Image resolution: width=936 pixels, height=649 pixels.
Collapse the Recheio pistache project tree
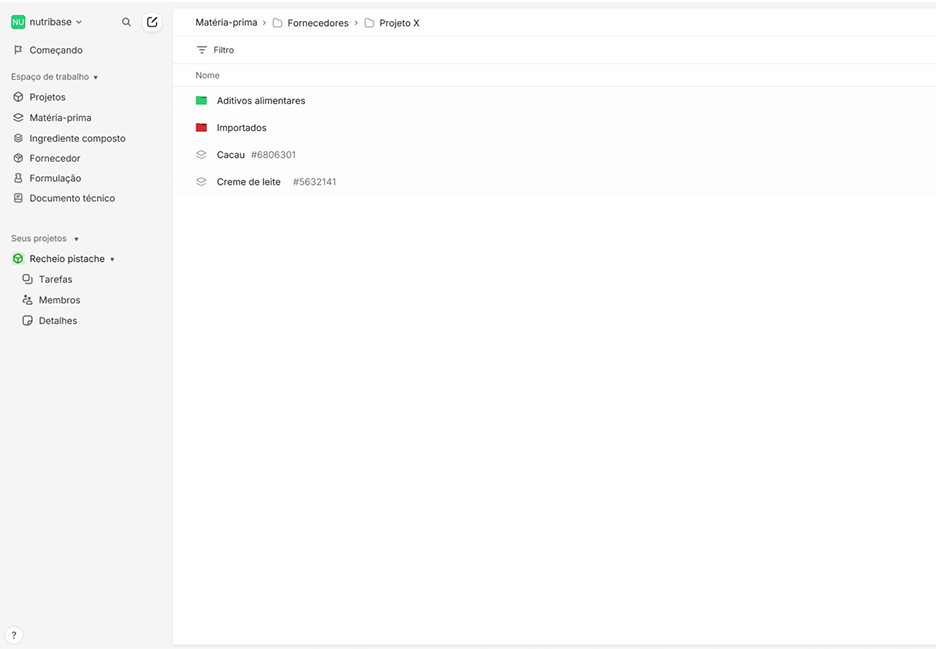pos(112,259)
